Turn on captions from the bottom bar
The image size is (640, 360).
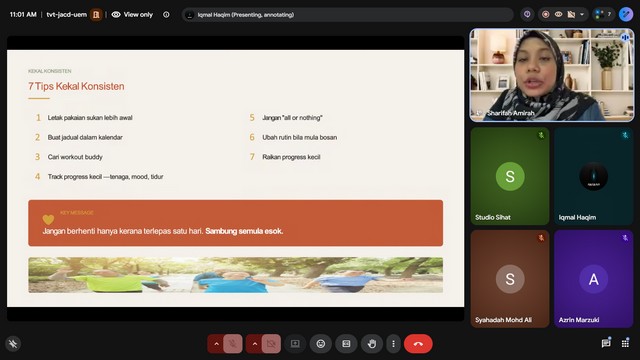346,344
